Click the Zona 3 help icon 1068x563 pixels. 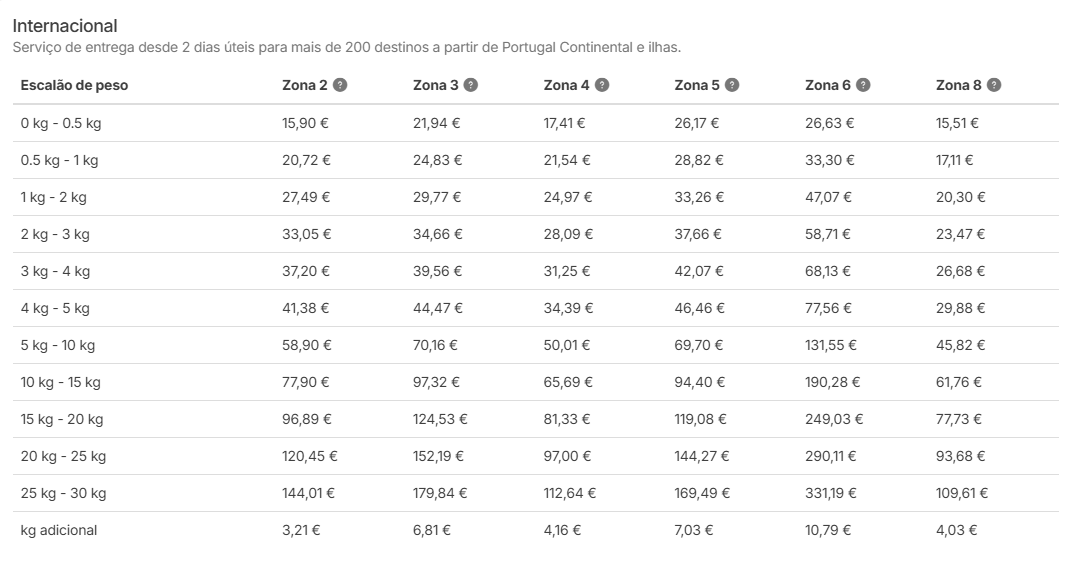click(x=471, y=85)
